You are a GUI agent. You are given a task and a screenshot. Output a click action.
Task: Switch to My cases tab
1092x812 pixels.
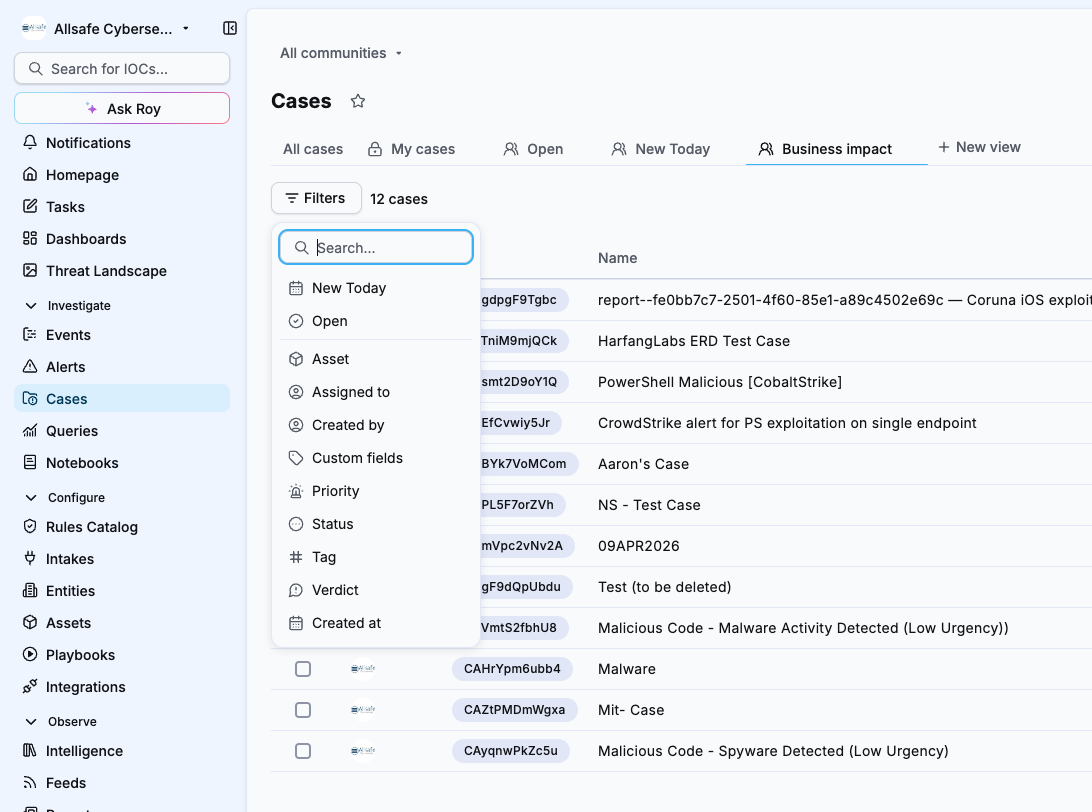click(x=412, y=150)
